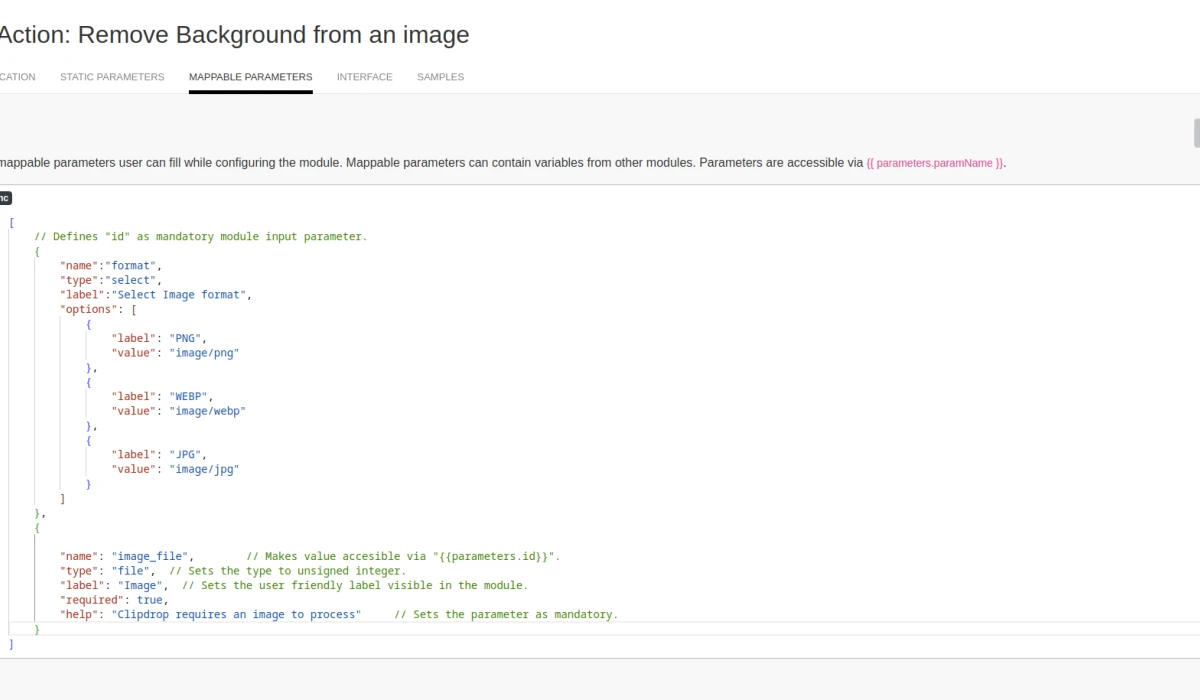Click the dark badge above the code editor
Image resolution: width=1200 pixels, height=700 pixels.
click(x=5, y=198)
